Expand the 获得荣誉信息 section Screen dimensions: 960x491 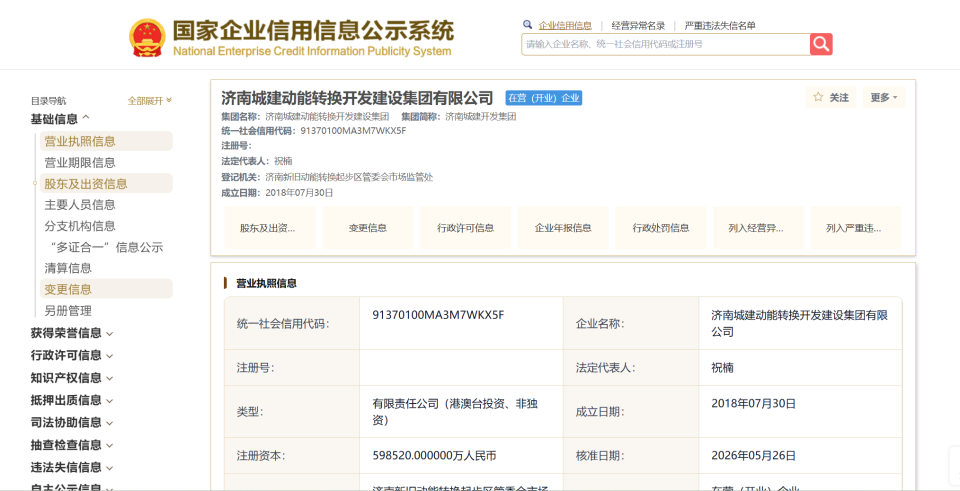click(x=72, y=333)
